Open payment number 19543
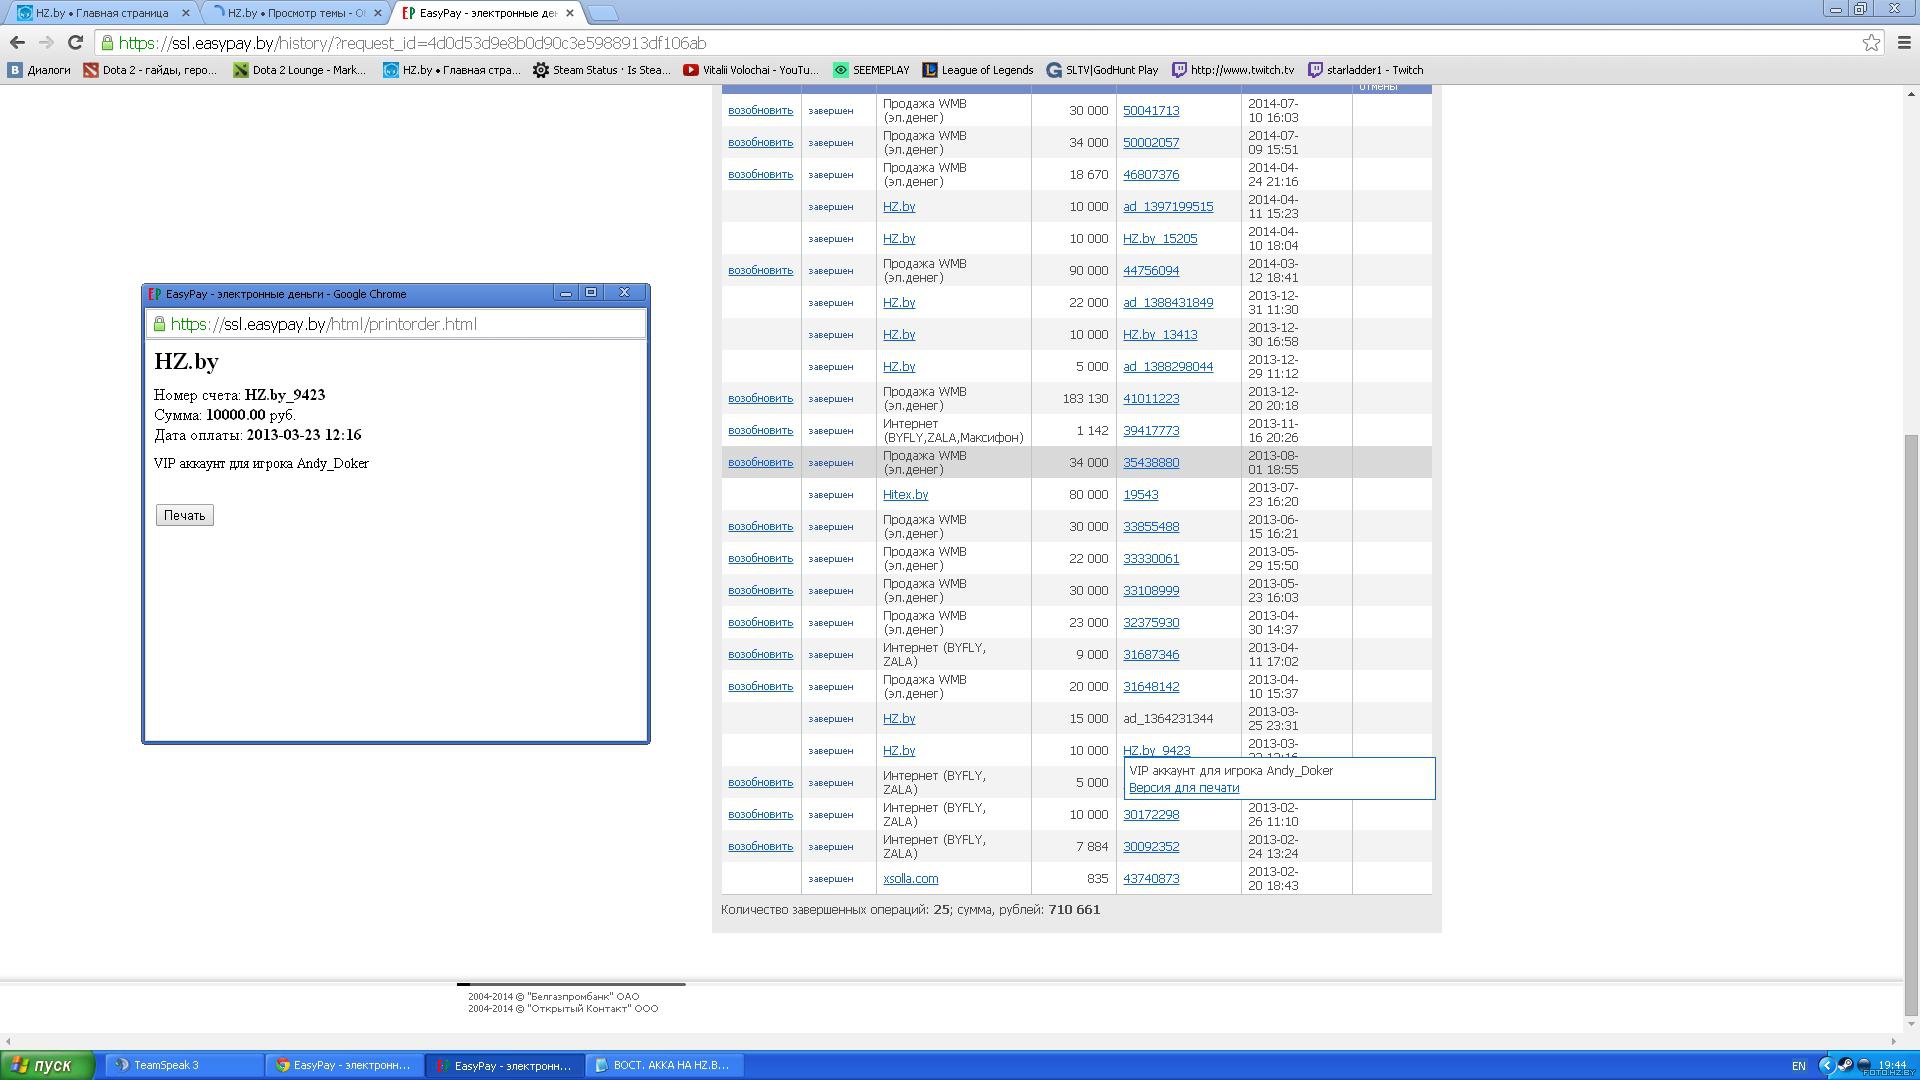The image size is (1920, 1080). [x=1141, y=494]
